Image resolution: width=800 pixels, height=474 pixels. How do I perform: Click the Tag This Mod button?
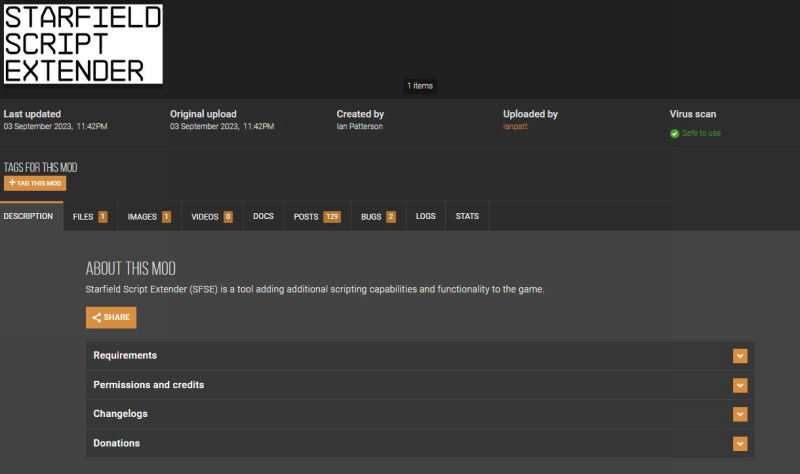[x=35, y=183]
